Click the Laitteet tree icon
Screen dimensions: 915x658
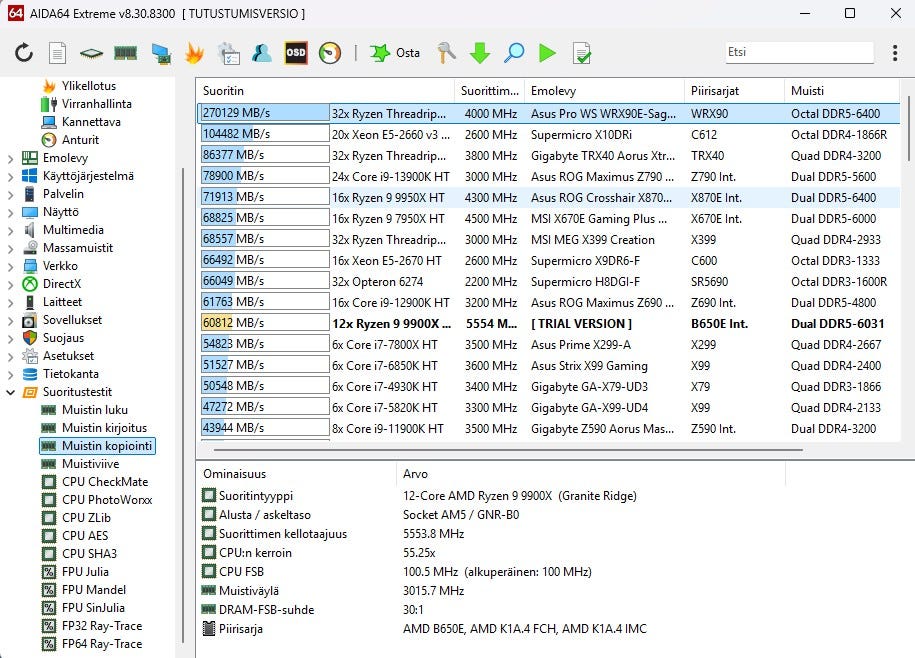30,302
